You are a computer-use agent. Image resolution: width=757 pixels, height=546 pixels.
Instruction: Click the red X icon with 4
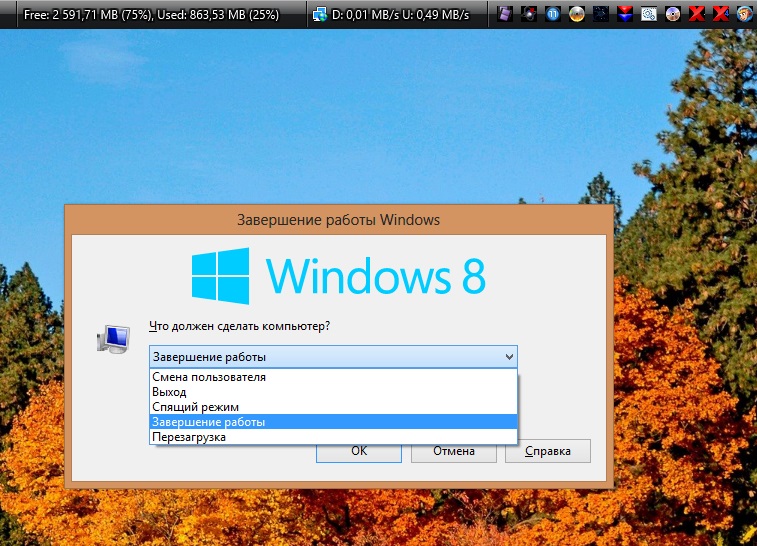[721, 14]
